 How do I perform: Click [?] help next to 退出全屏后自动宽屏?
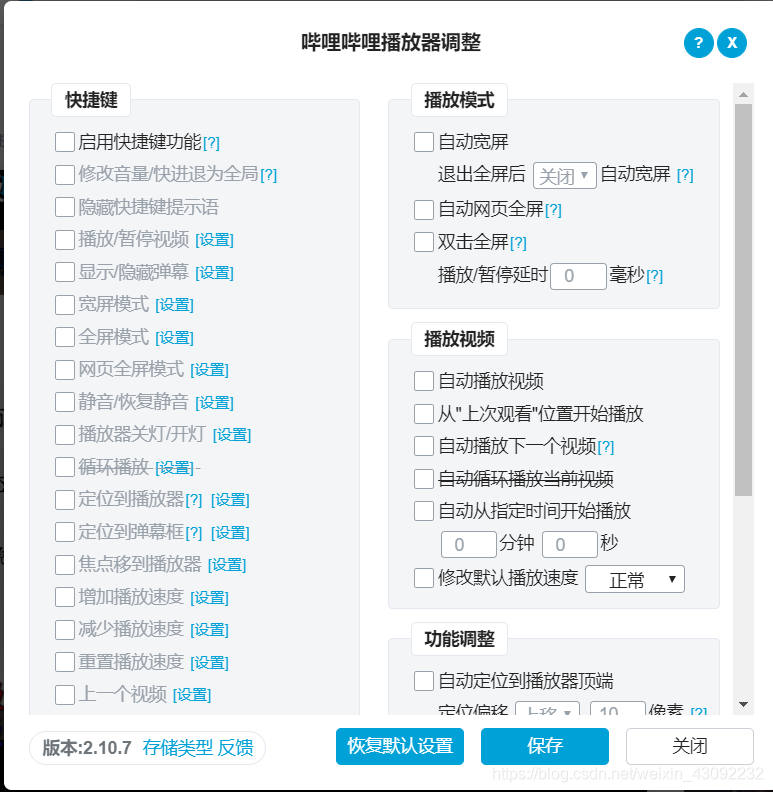point(685,175)
